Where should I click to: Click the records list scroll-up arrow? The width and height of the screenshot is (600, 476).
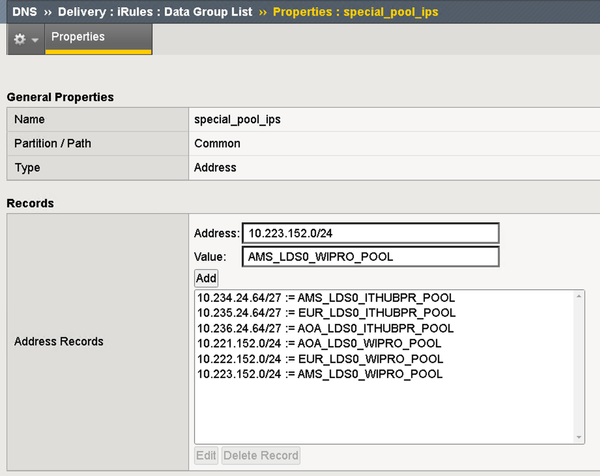[x=578, y=296]
